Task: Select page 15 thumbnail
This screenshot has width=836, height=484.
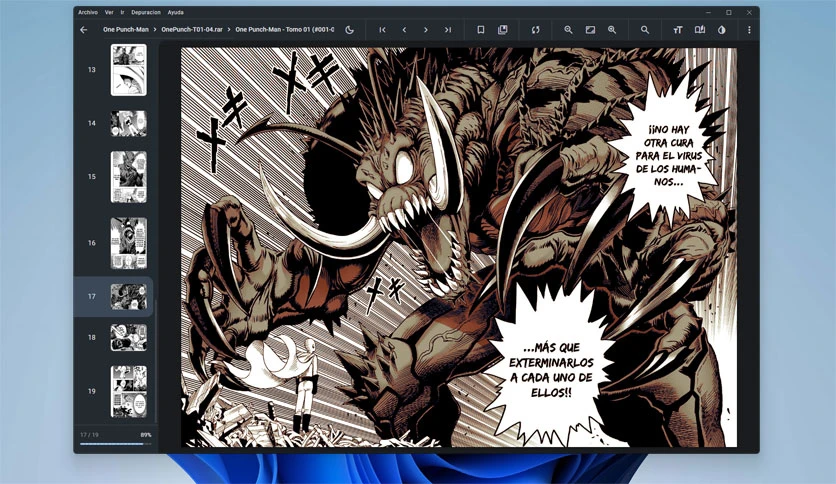Action: (128, 176)
